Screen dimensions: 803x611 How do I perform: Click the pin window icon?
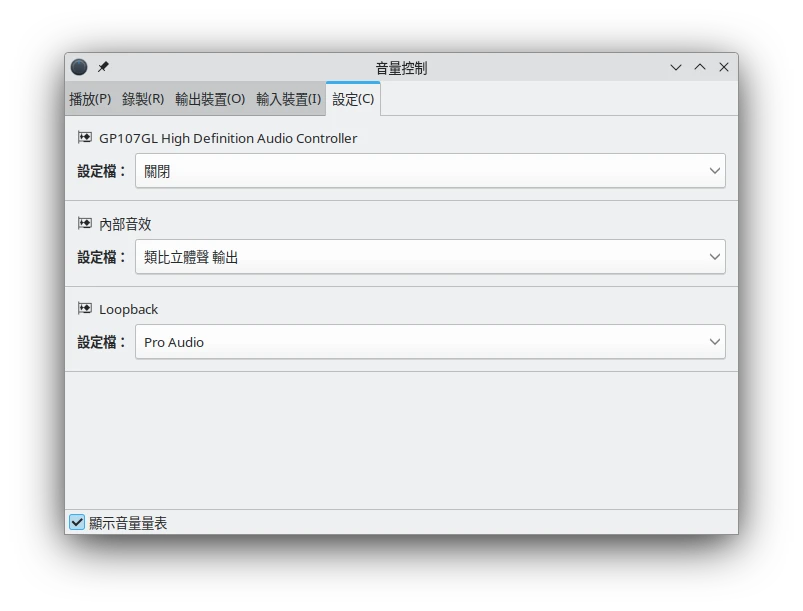[103, 67]
